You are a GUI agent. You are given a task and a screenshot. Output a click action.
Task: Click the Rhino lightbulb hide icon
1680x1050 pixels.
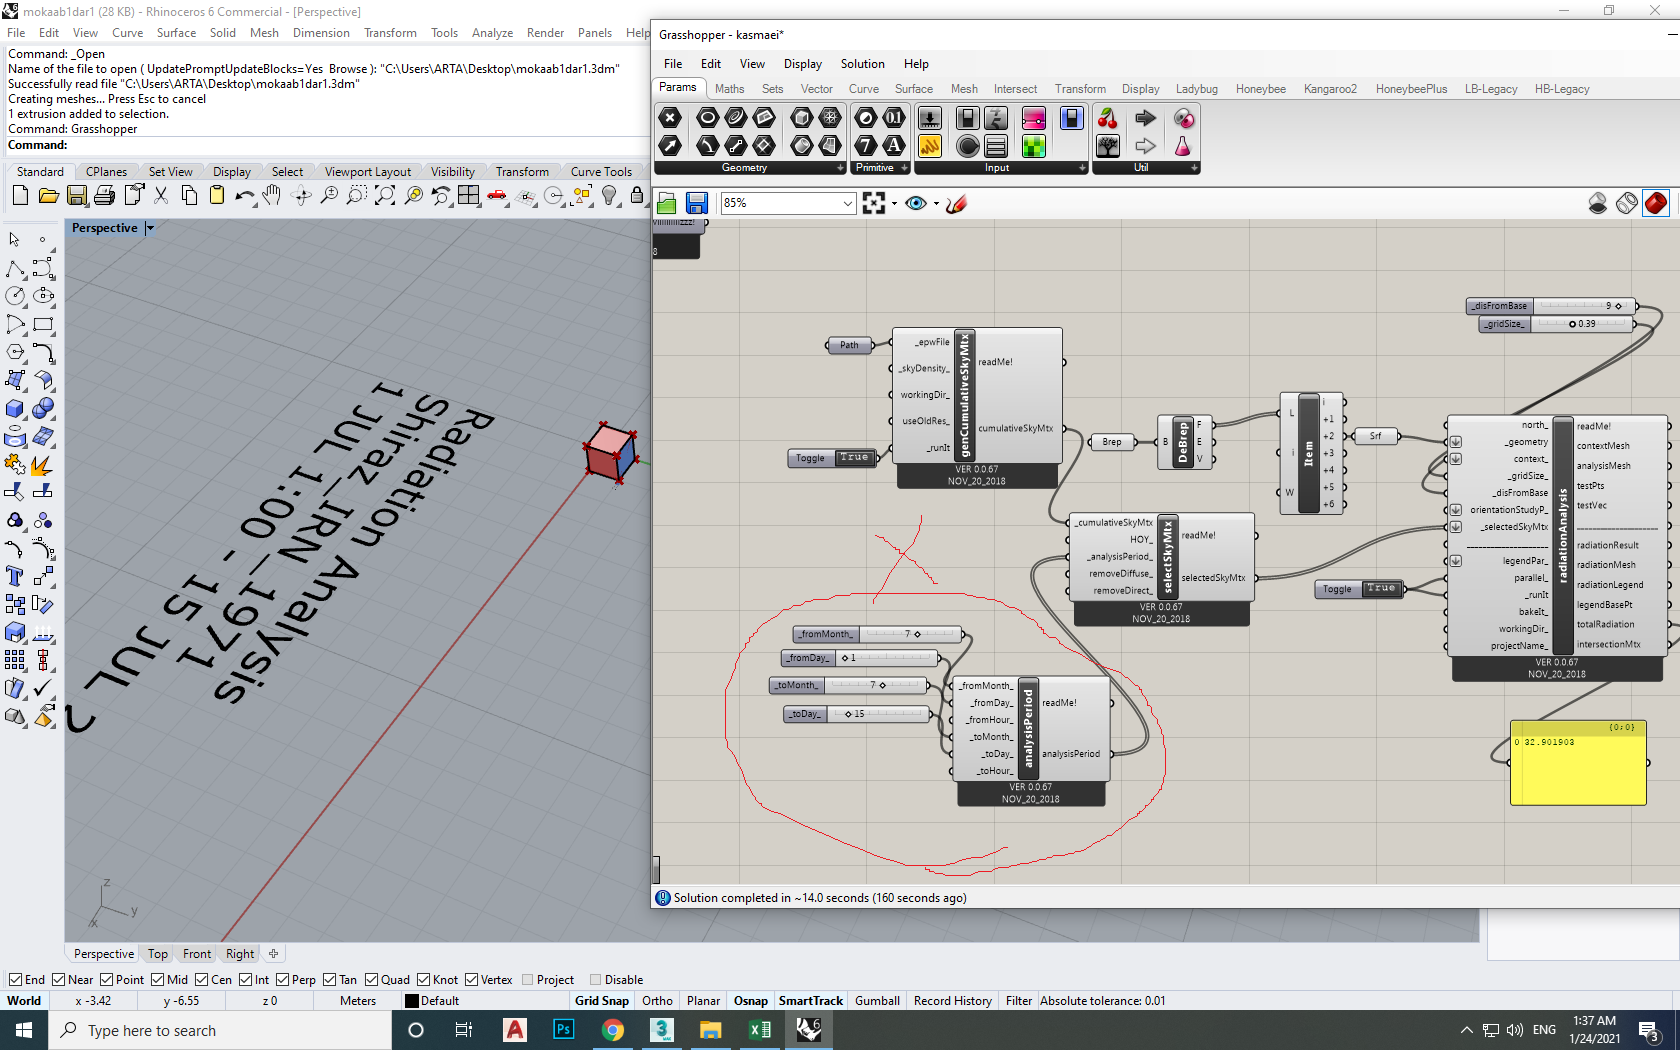point(609,196)
